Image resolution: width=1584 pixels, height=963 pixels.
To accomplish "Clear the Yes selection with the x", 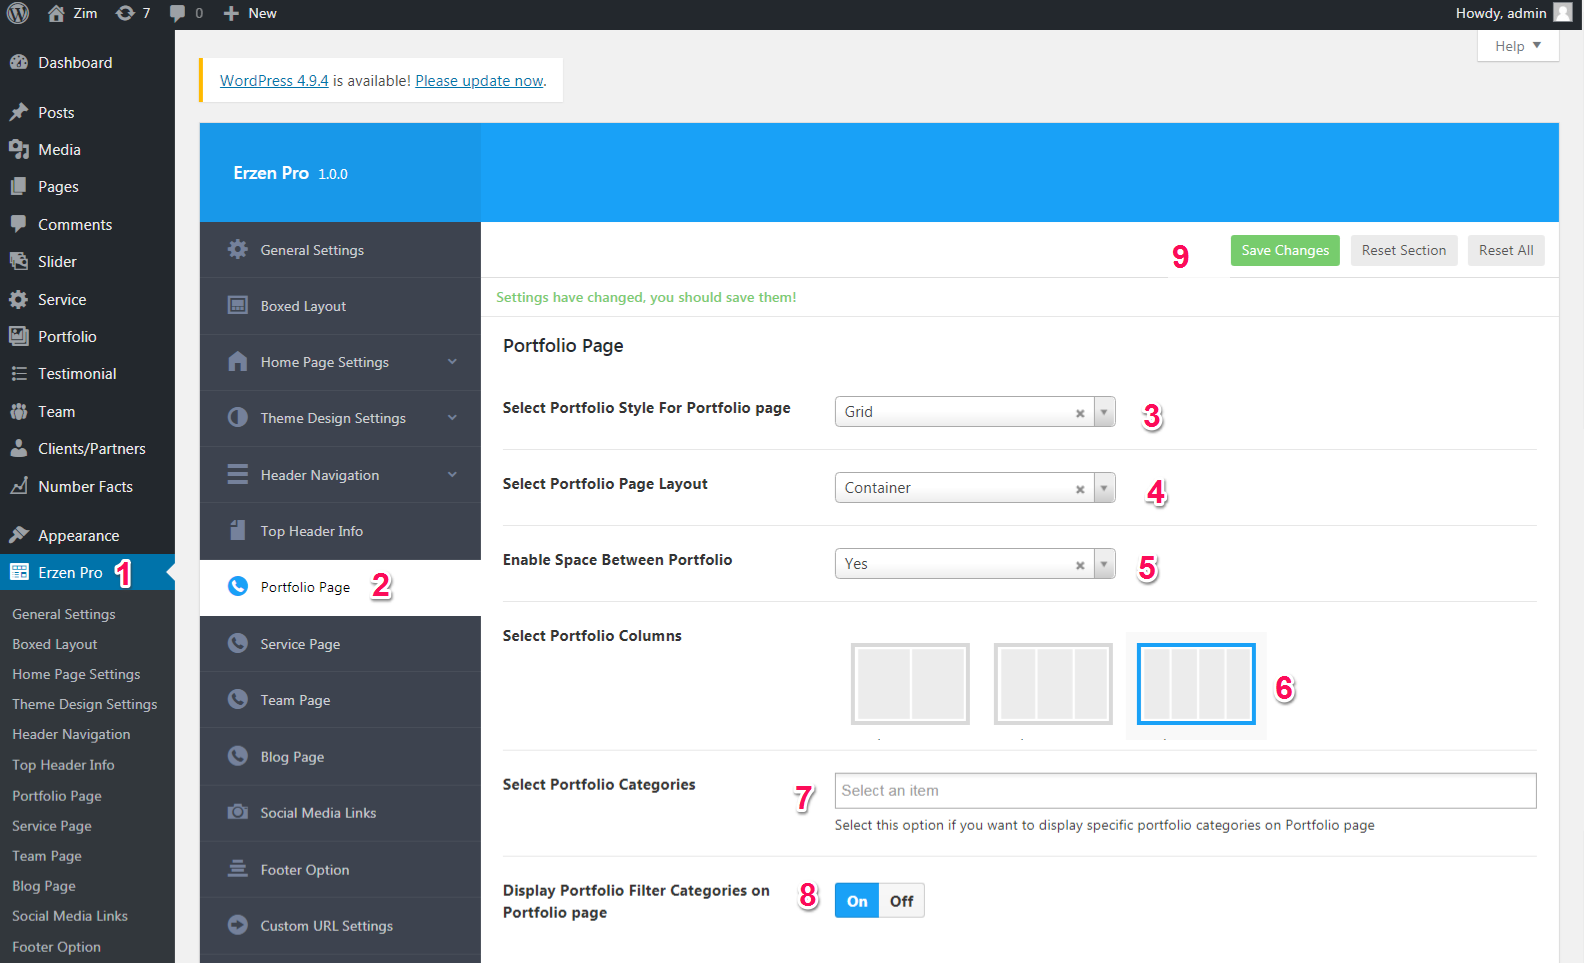I will click(1080, 565).
